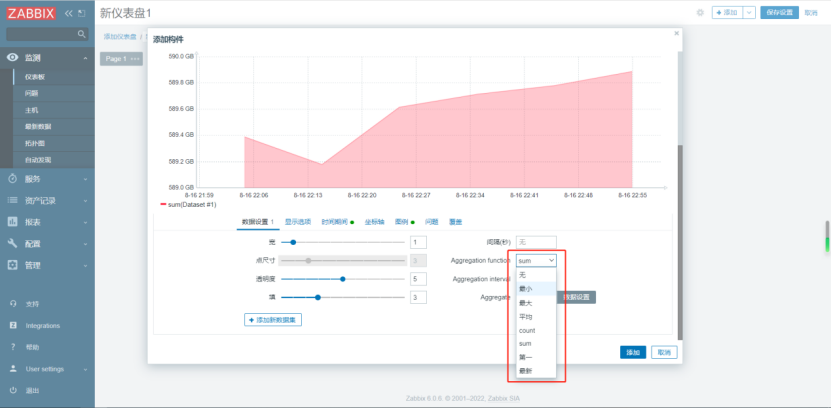This screenshot has height=408, width=831.
Task: Click the blue 添加 button in dialog
Action: pos(633,352)
